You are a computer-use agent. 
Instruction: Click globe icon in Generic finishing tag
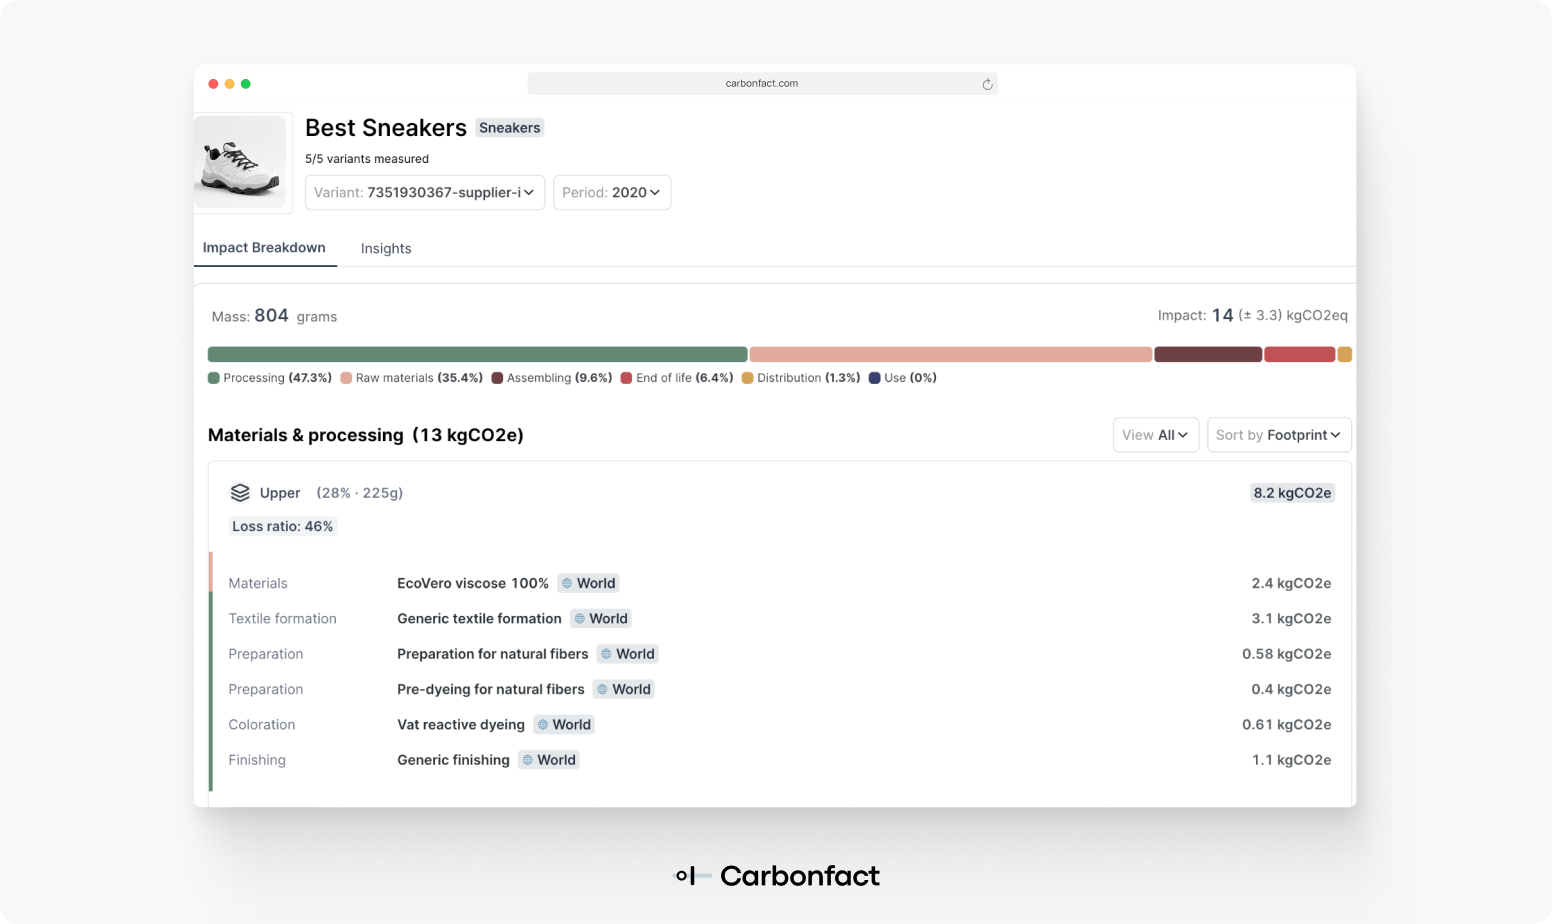(x=527, y=760)
